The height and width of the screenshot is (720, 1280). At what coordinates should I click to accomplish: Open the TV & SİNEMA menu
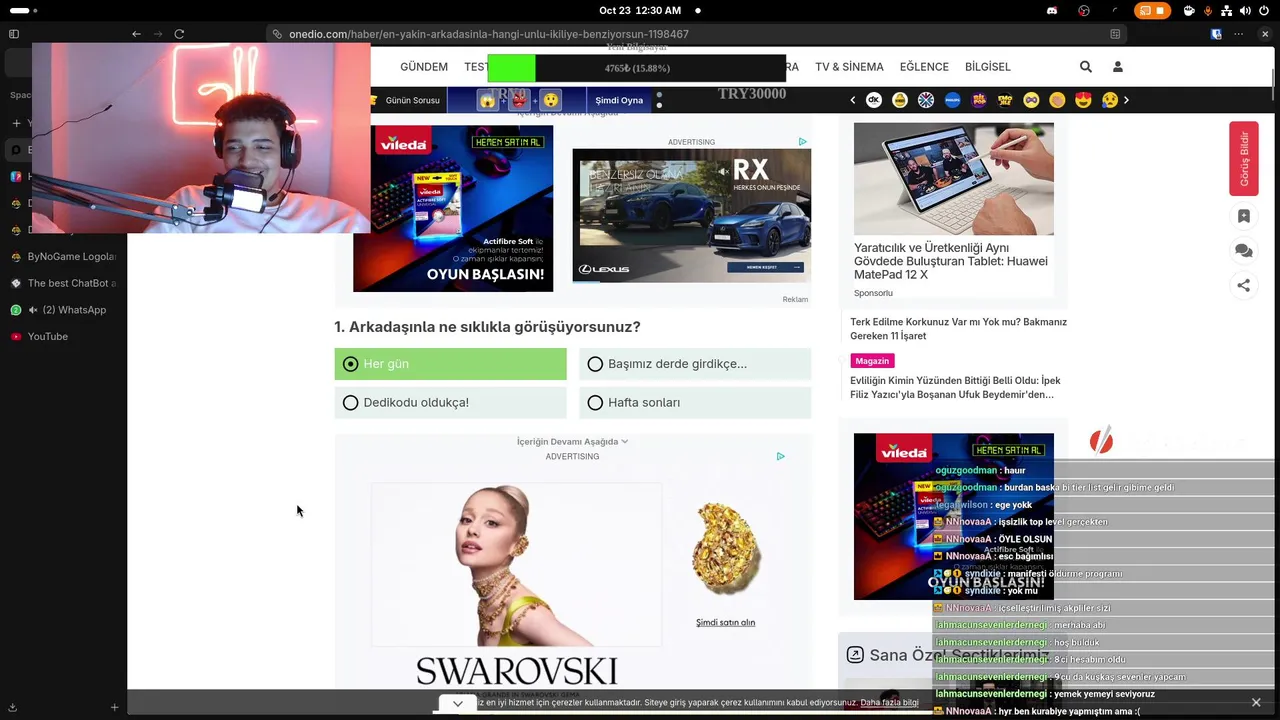tap(849, 67)
